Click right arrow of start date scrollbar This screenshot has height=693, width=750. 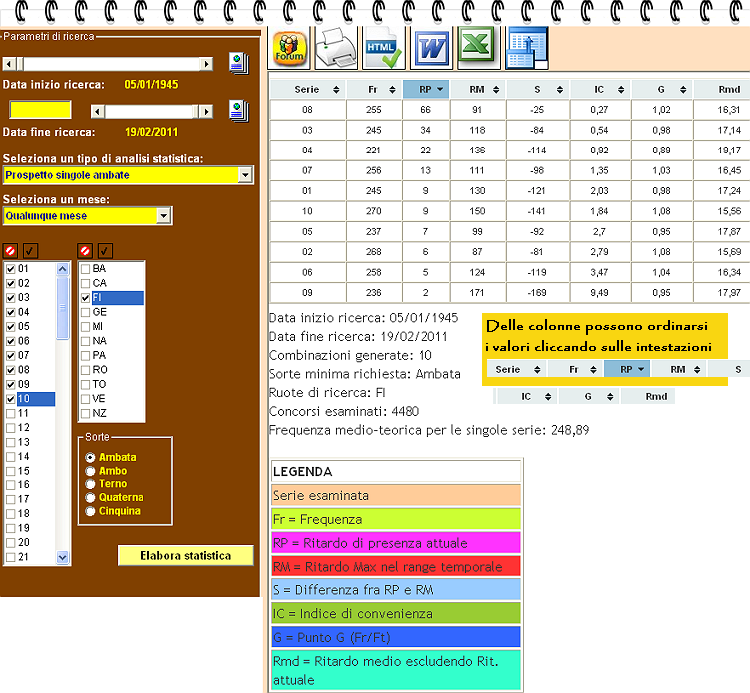[206, 64]
